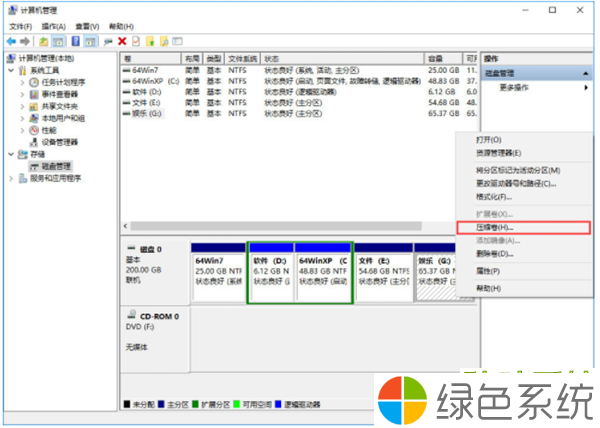Click the list view settings toolbar icon
Screen dimensions: 600x428
point(177,41)
